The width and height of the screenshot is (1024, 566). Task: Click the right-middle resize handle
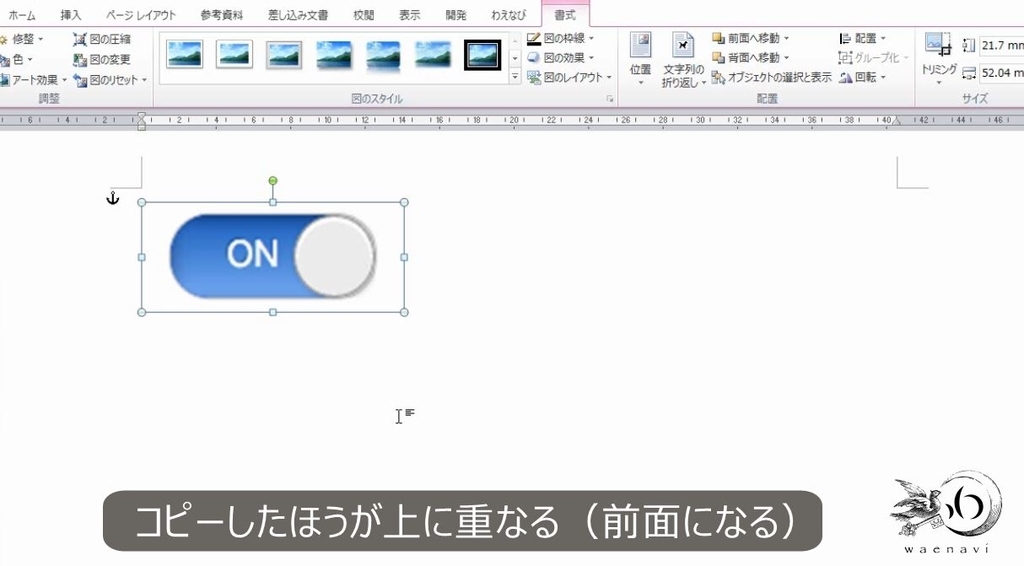404,257
